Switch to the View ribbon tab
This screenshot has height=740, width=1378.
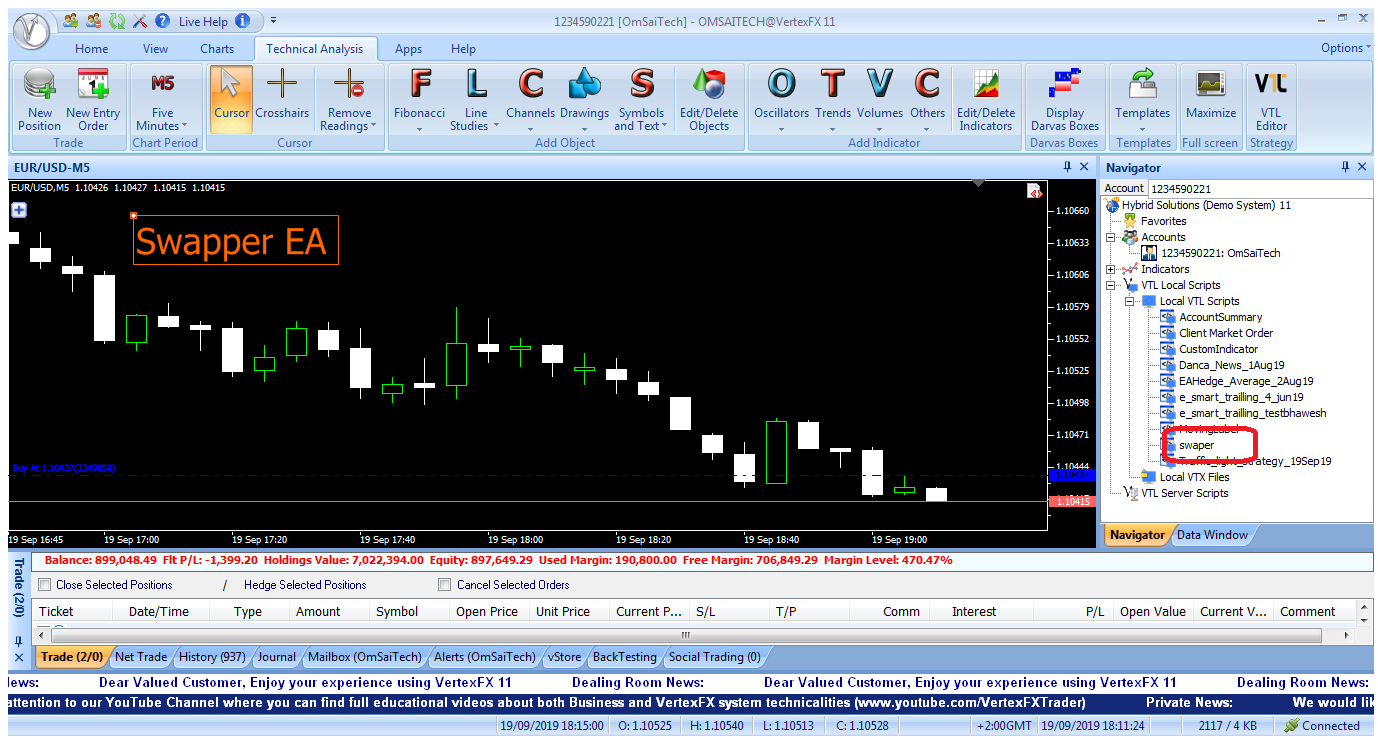pyautogui.click(x=155, y=48)
